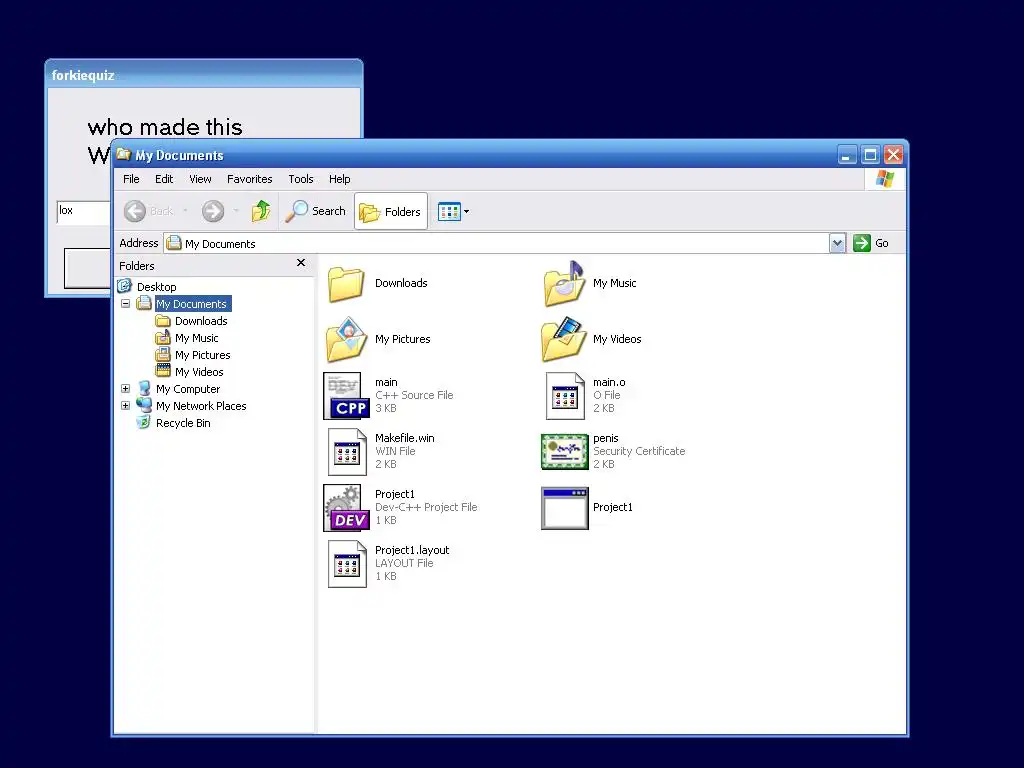Screen dimensions: 1024x768
Task: Click the text field in forkiequiz window
Action: click(x=84, y=212)
